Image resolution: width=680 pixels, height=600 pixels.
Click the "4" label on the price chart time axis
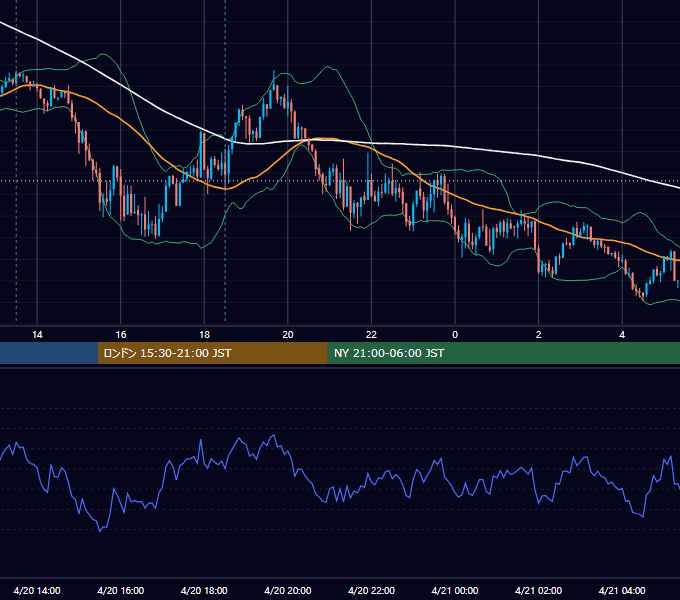coord(622,335)
